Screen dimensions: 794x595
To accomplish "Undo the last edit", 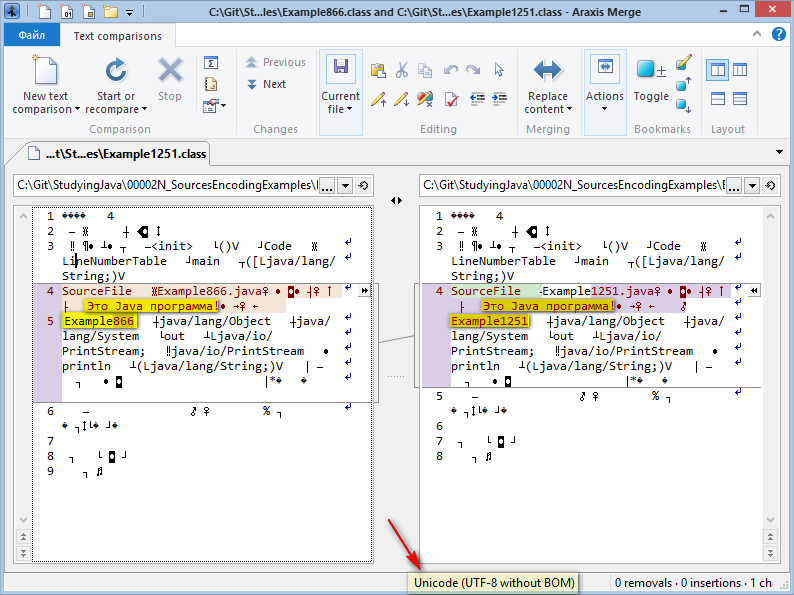I will (x=450, y=70).
